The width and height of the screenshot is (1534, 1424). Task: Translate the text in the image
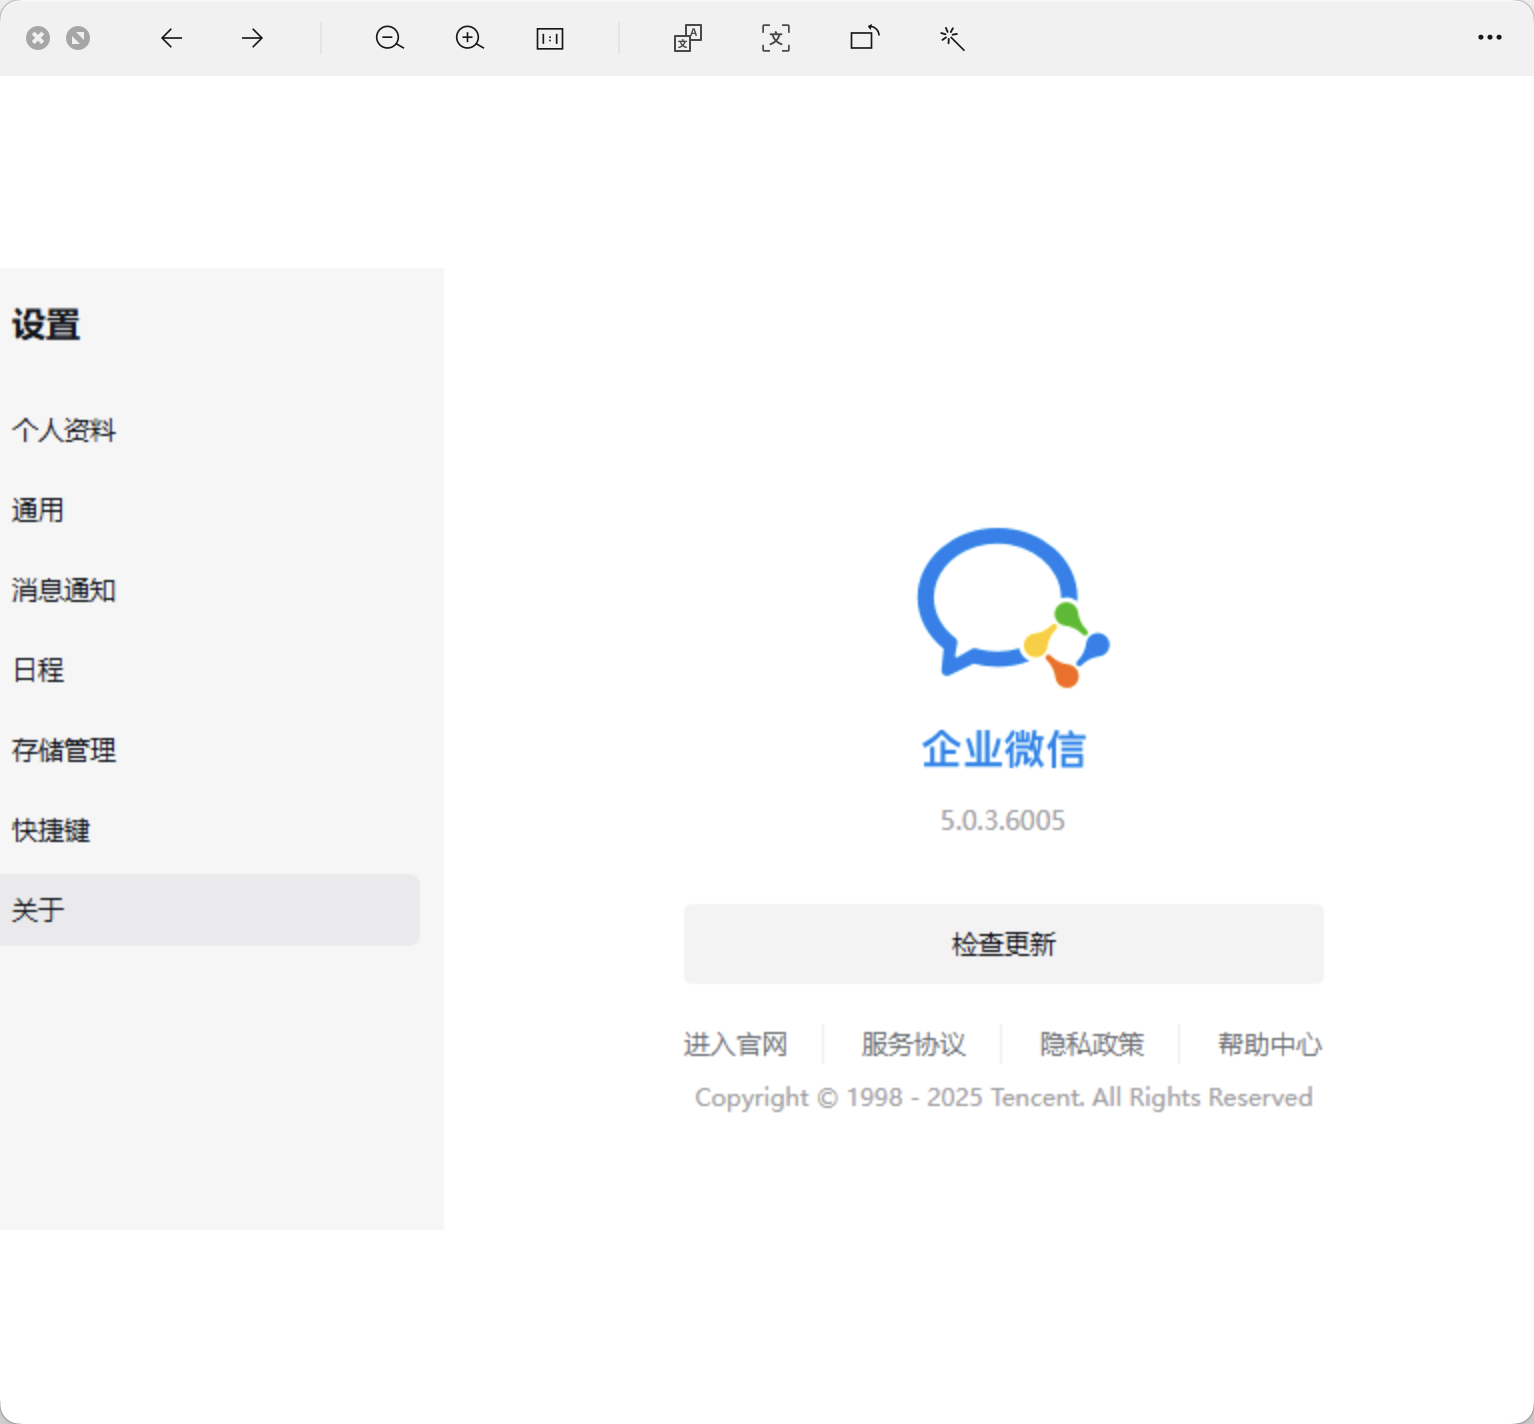[x=688, y=38]
